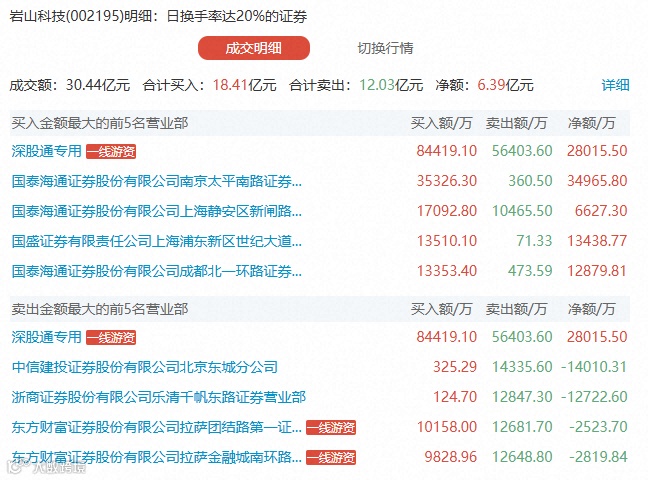
Task: Click the buy amount 325.29
Action: click(x=455, y=367)
